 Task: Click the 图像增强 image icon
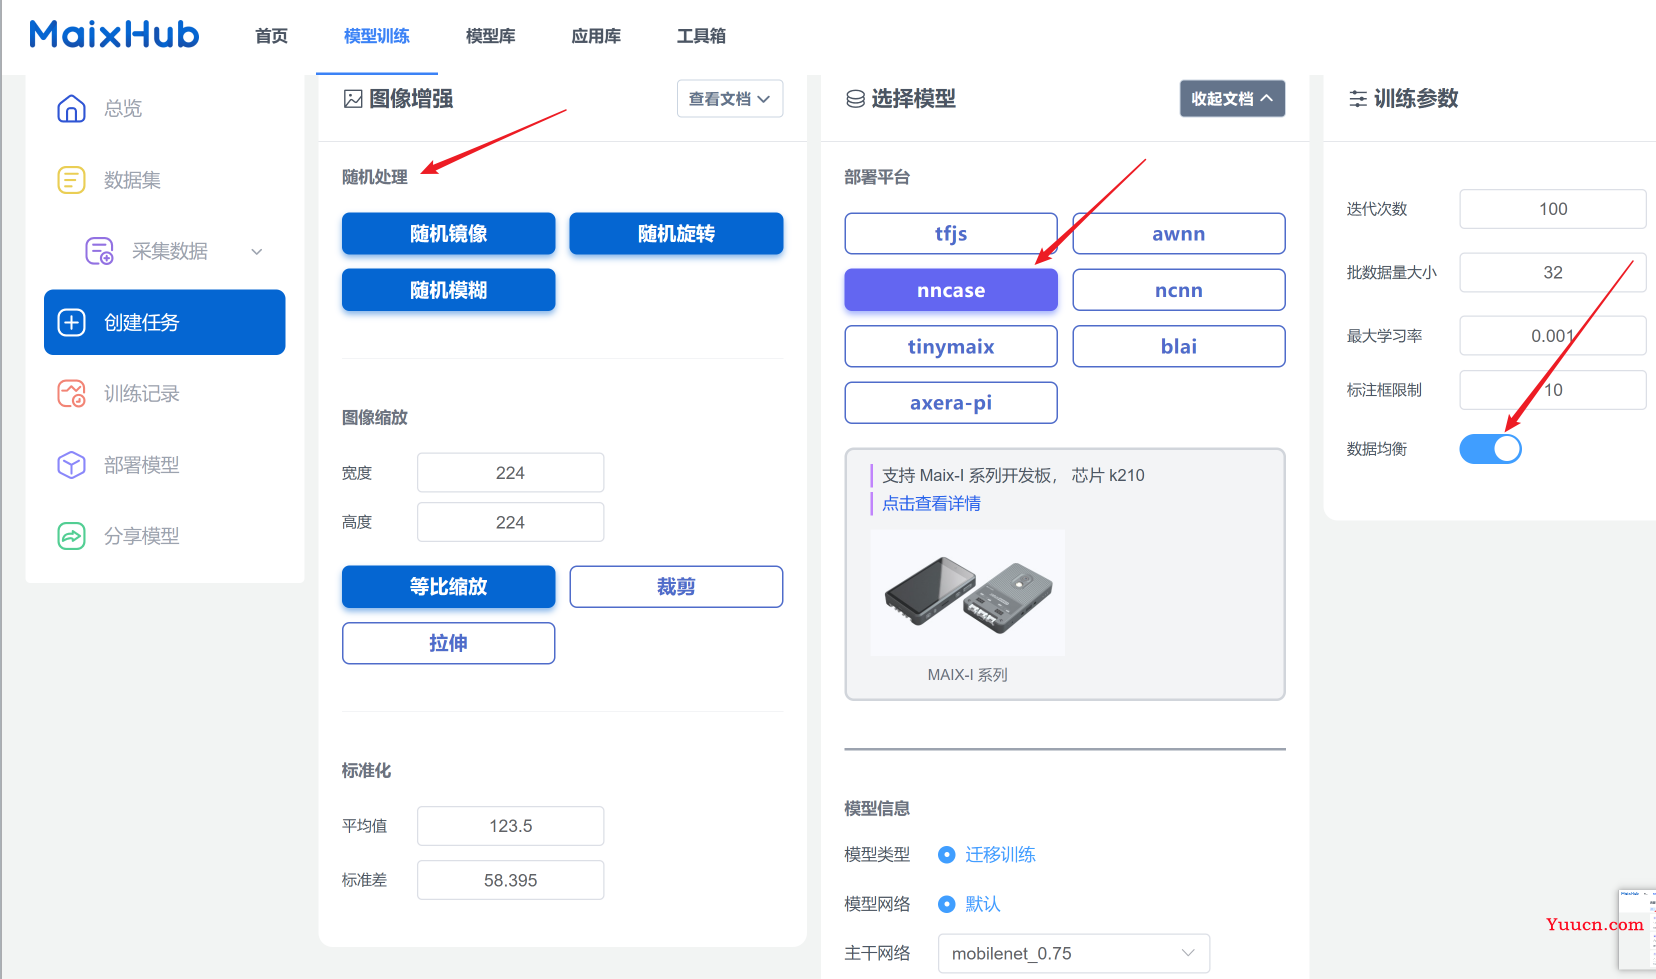tap(353, 99)
